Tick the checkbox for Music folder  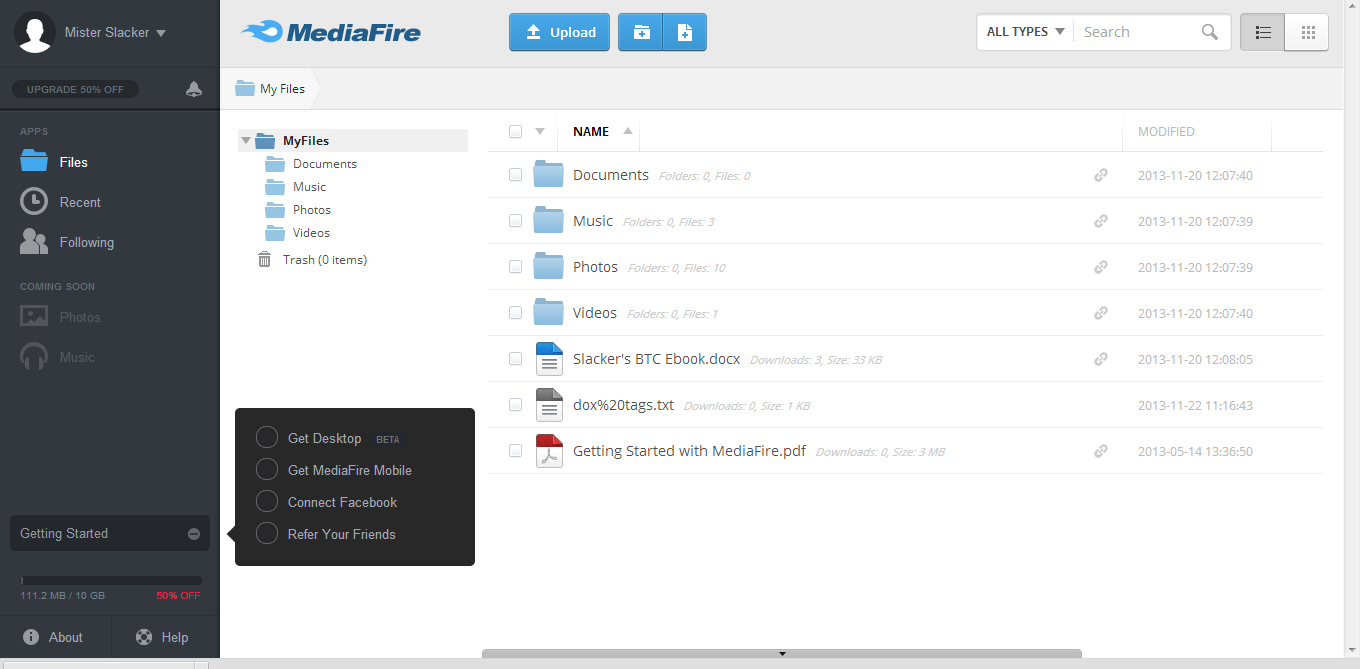tap(515, 220)
